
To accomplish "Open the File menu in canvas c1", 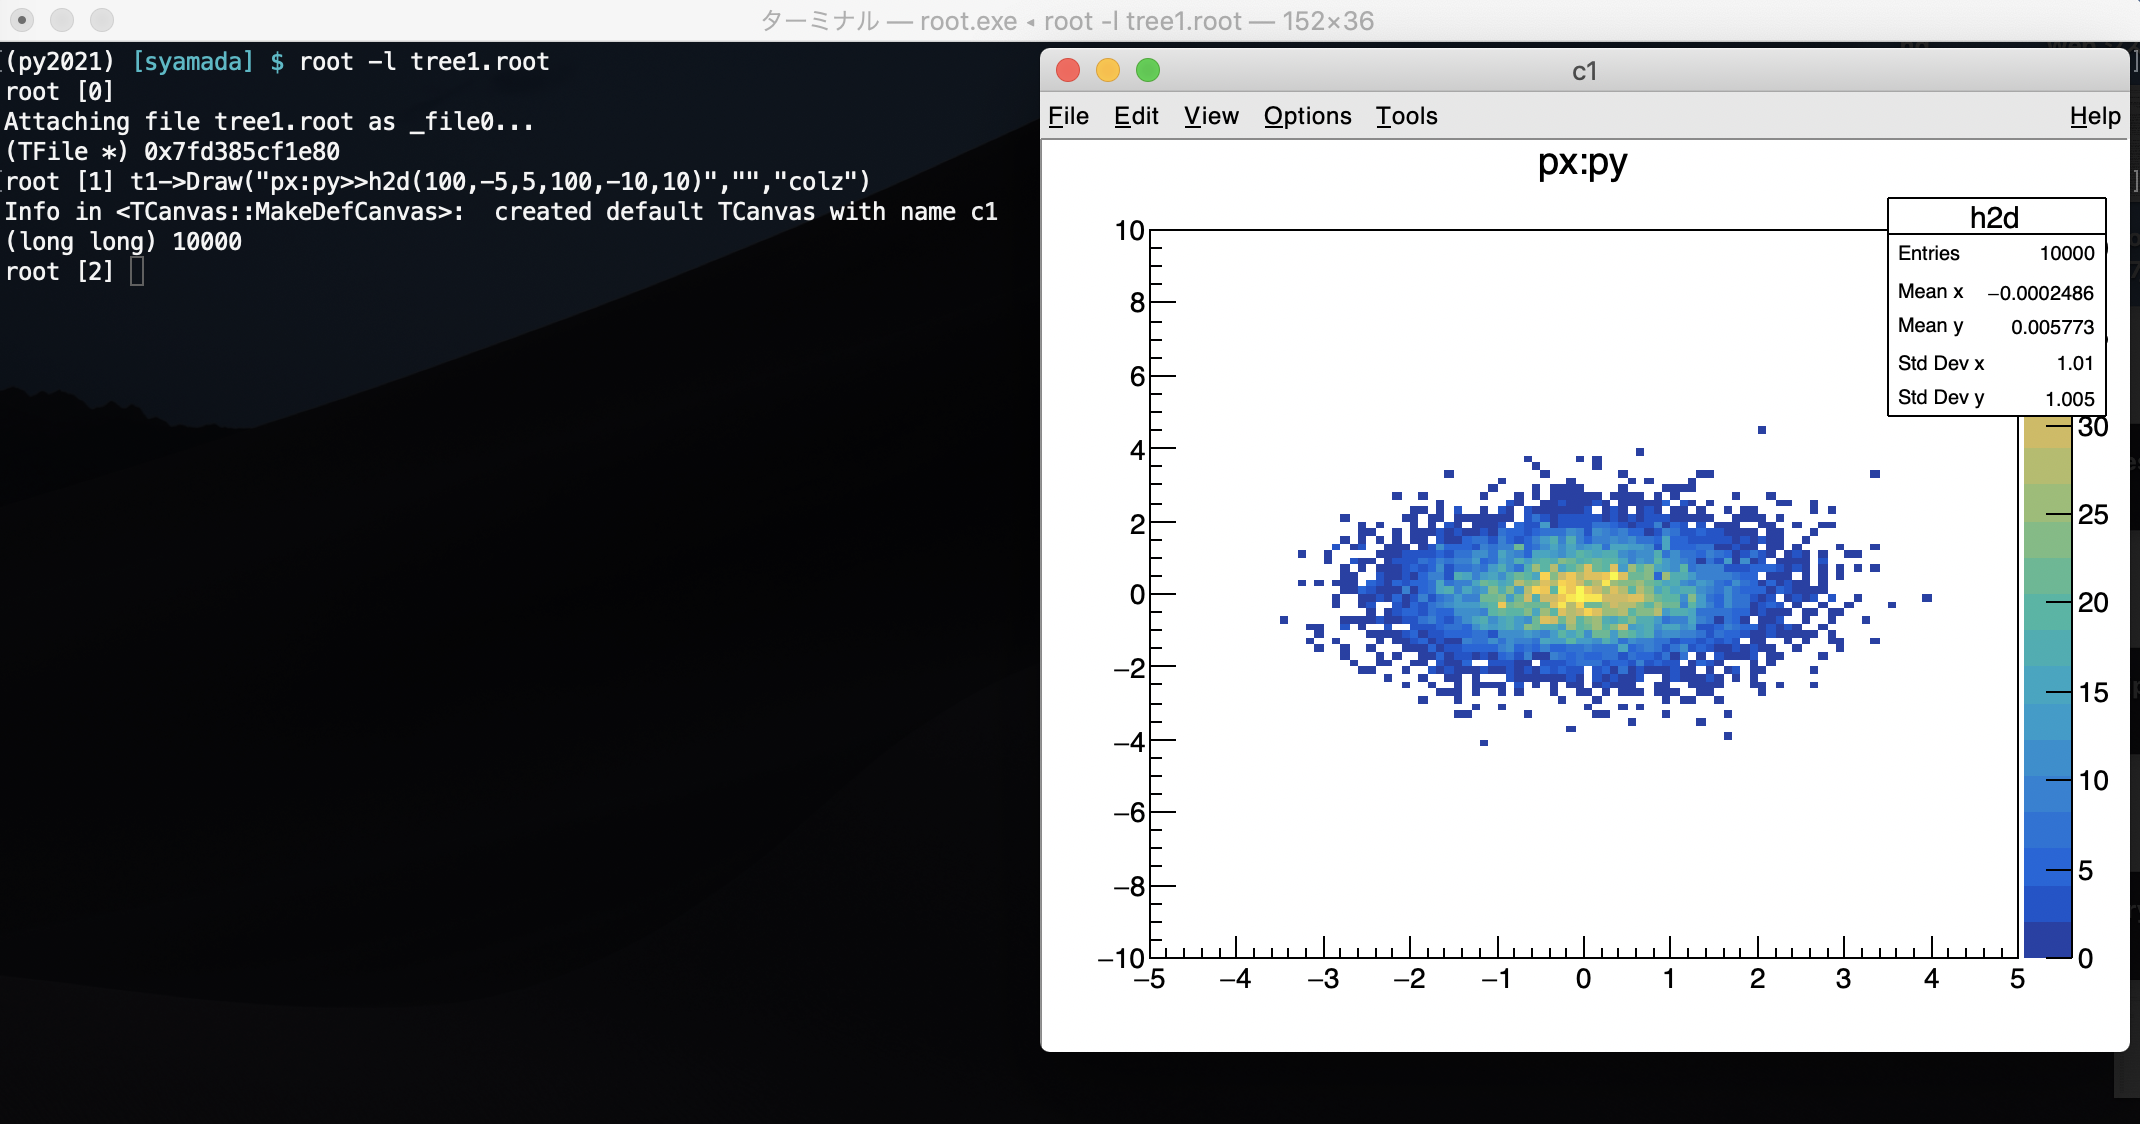I will click(1068, 116).
